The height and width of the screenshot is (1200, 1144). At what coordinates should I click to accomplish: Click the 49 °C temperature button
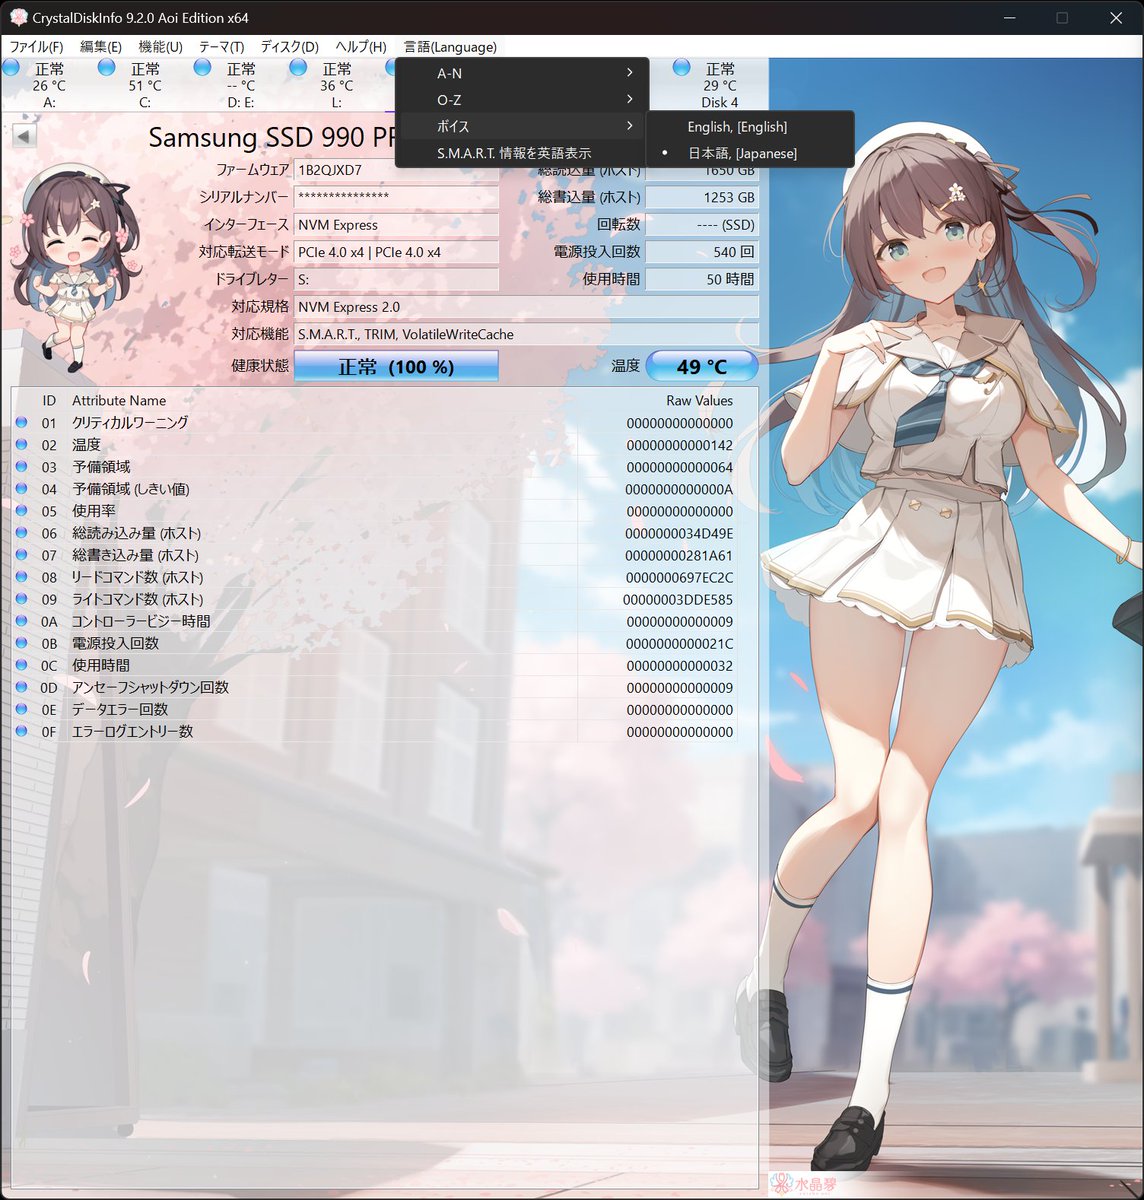[x=702, y=366]
